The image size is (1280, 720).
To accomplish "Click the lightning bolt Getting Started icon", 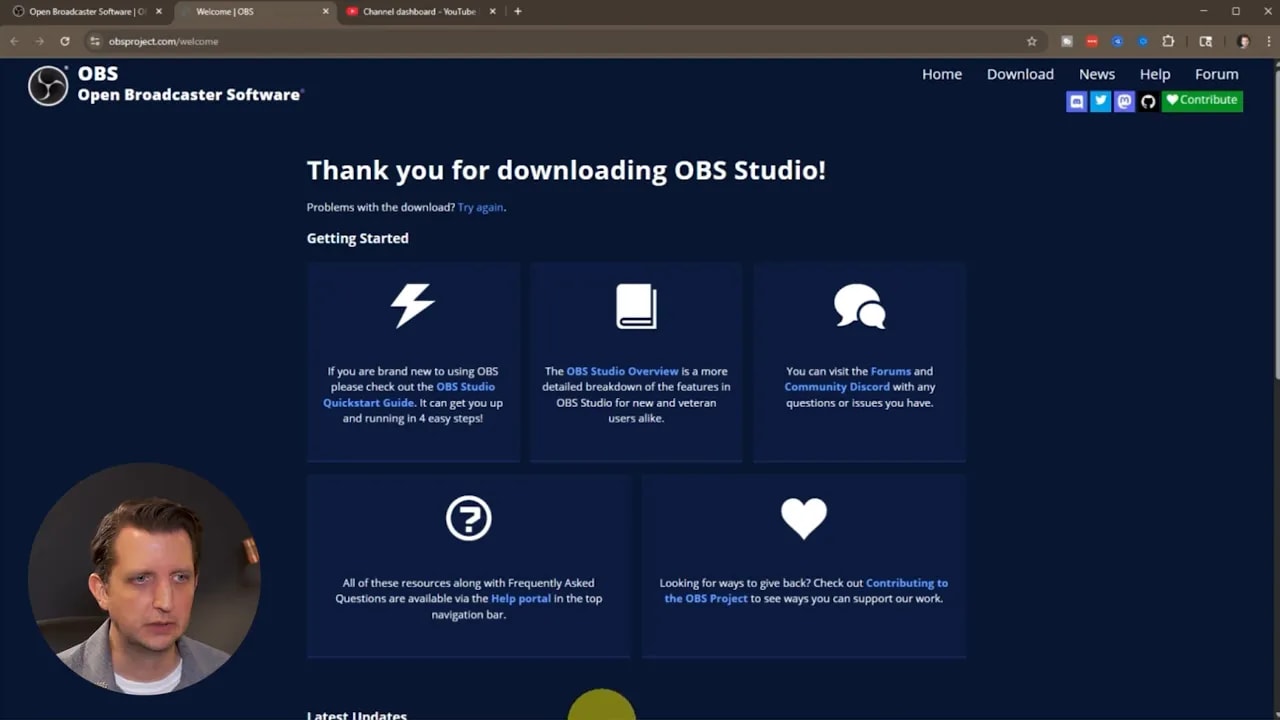I will click(413, 305).
